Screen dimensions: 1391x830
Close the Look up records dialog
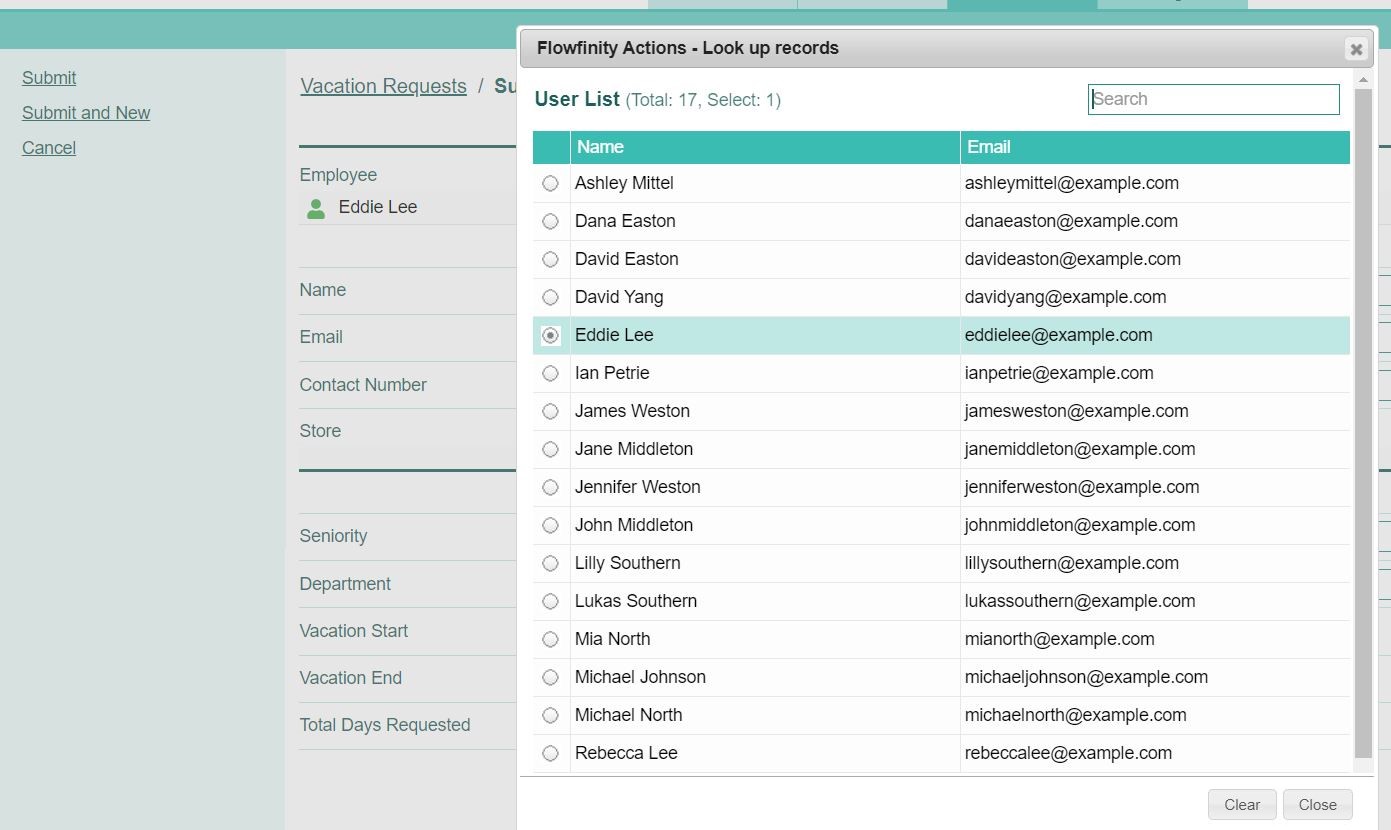pos(1356,49)
